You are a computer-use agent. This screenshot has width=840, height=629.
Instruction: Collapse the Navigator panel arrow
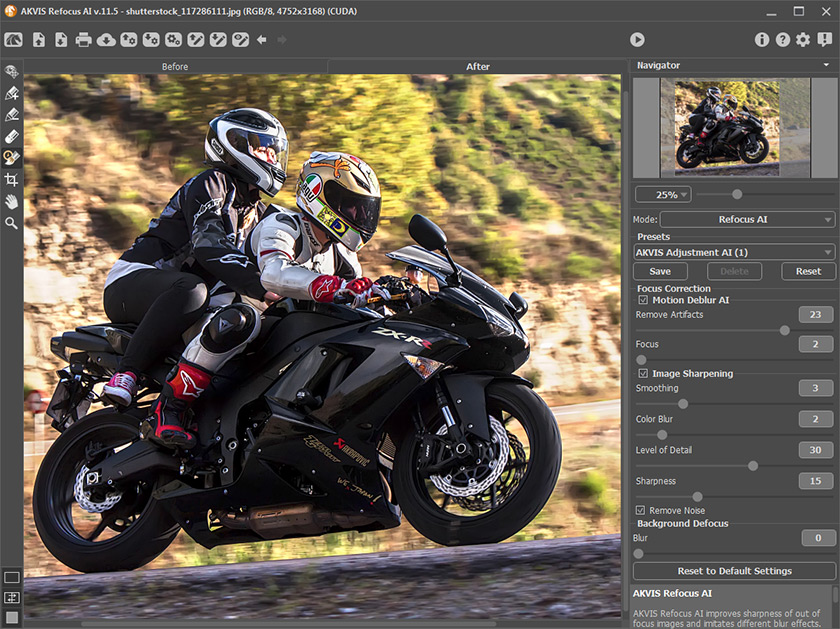[826, 65]
